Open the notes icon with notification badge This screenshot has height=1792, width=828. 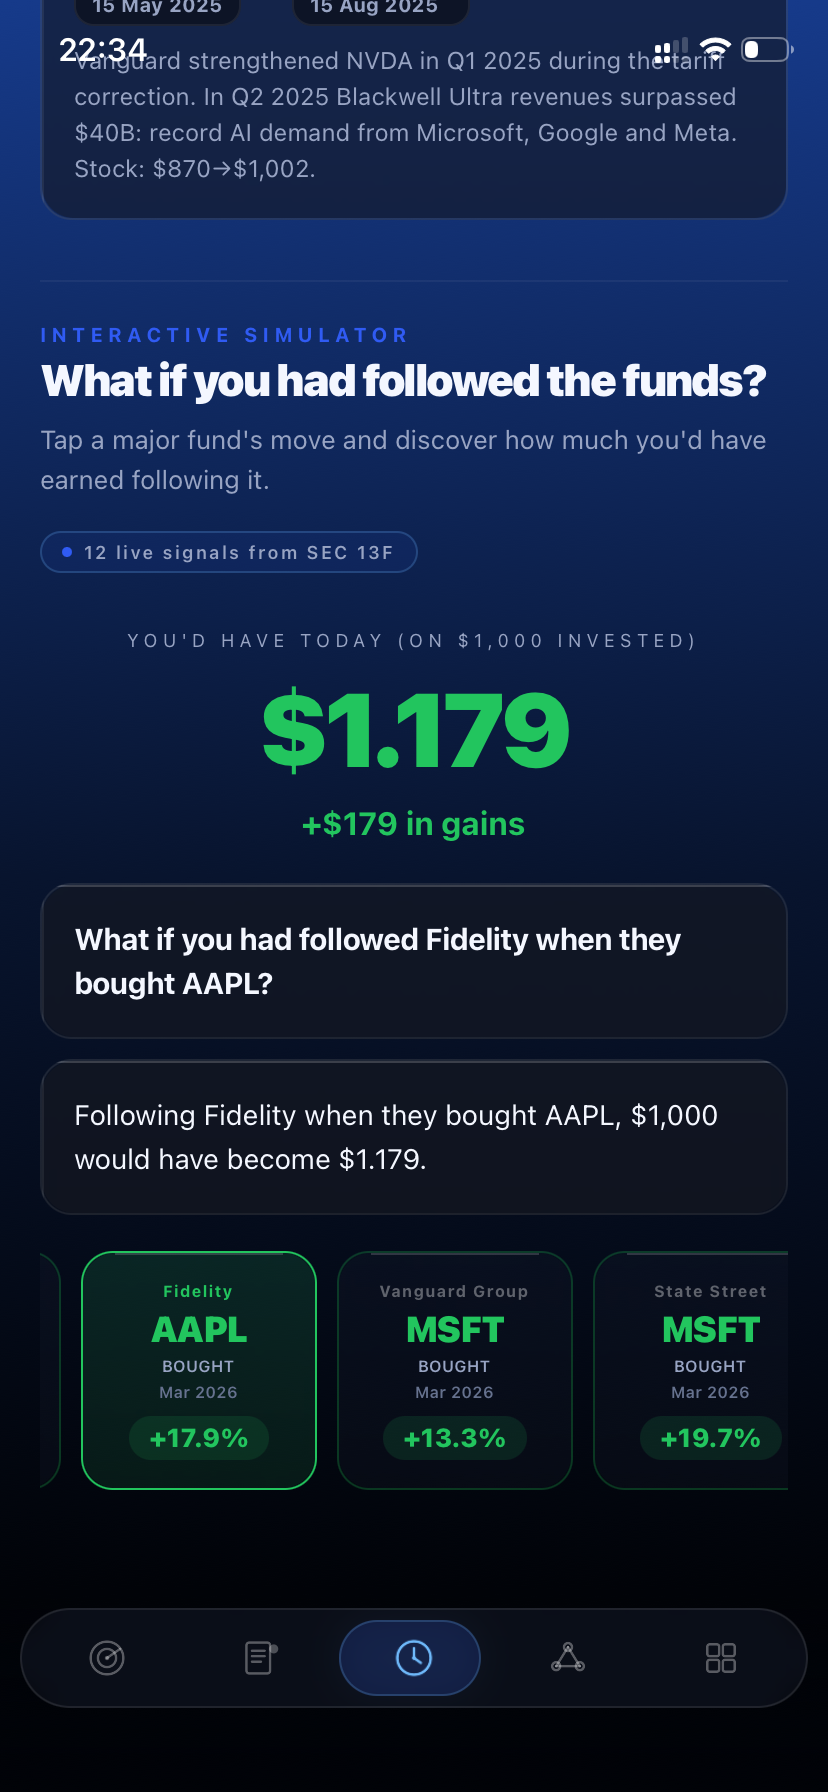point(259,1657)
